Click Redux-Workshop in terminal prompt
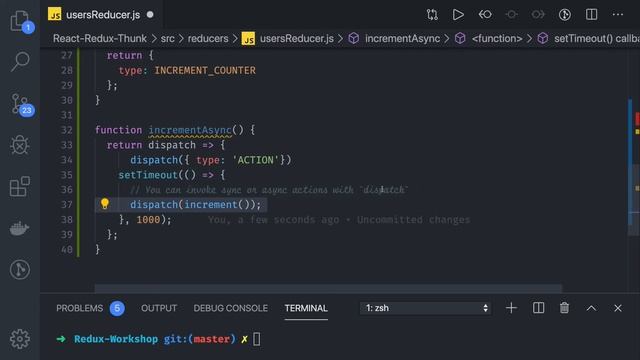640x360 pixels. [116, 339]
